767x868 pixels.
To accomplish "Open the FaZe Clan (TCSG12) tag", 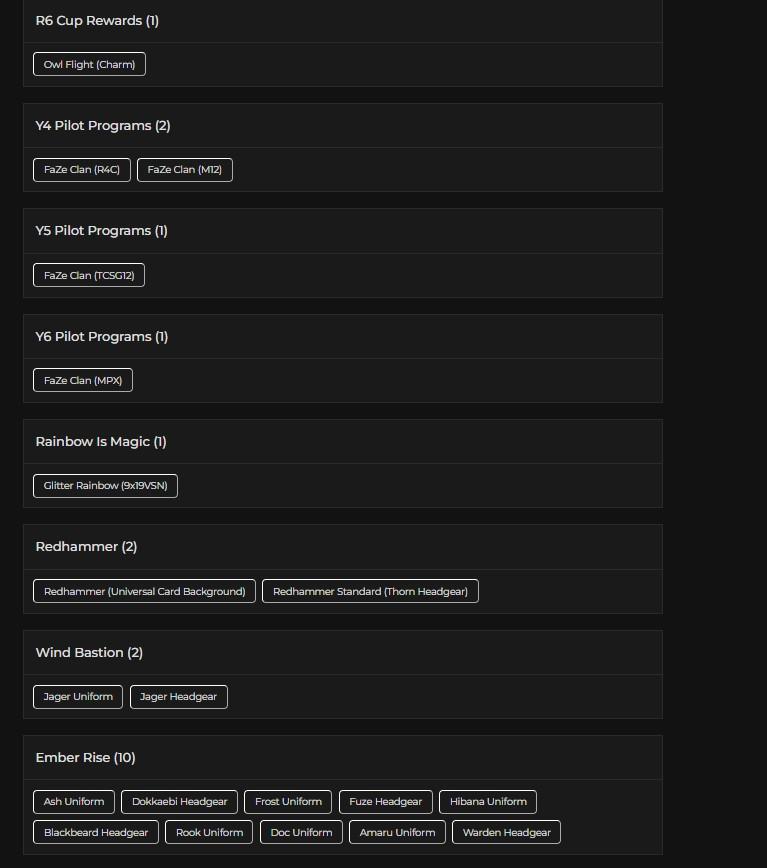I will click(89, 275).
